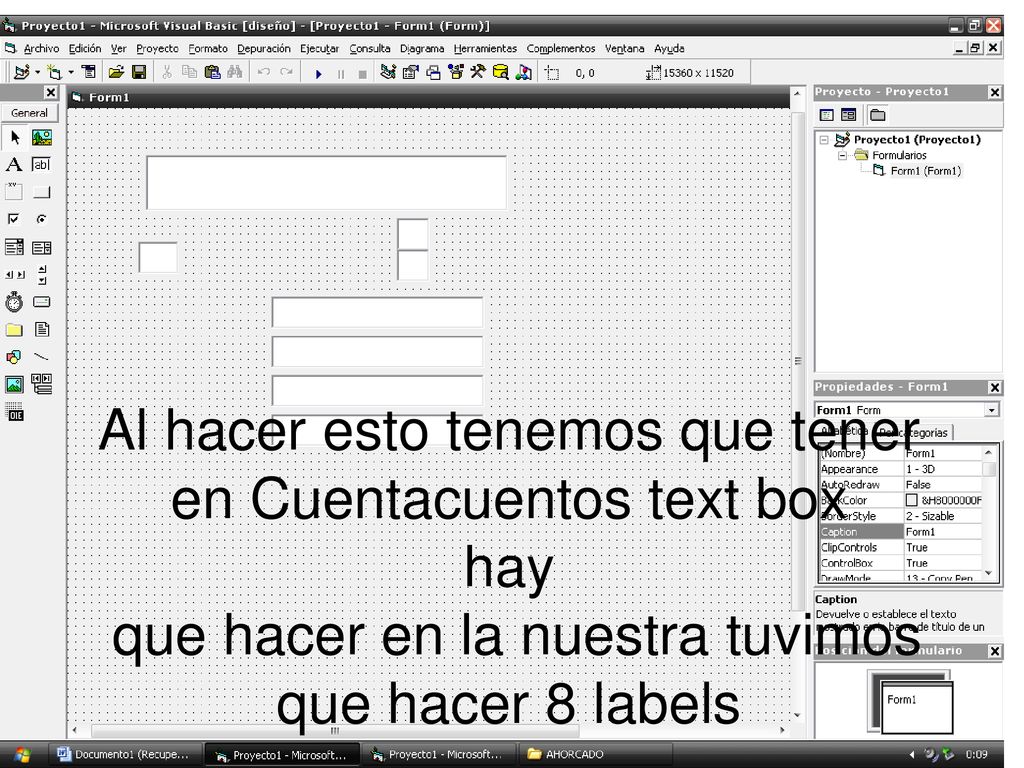Viewport: 1024px width, 768px height.
Task: Select the FileListBox control tool
Action: (x=42, y=329)
